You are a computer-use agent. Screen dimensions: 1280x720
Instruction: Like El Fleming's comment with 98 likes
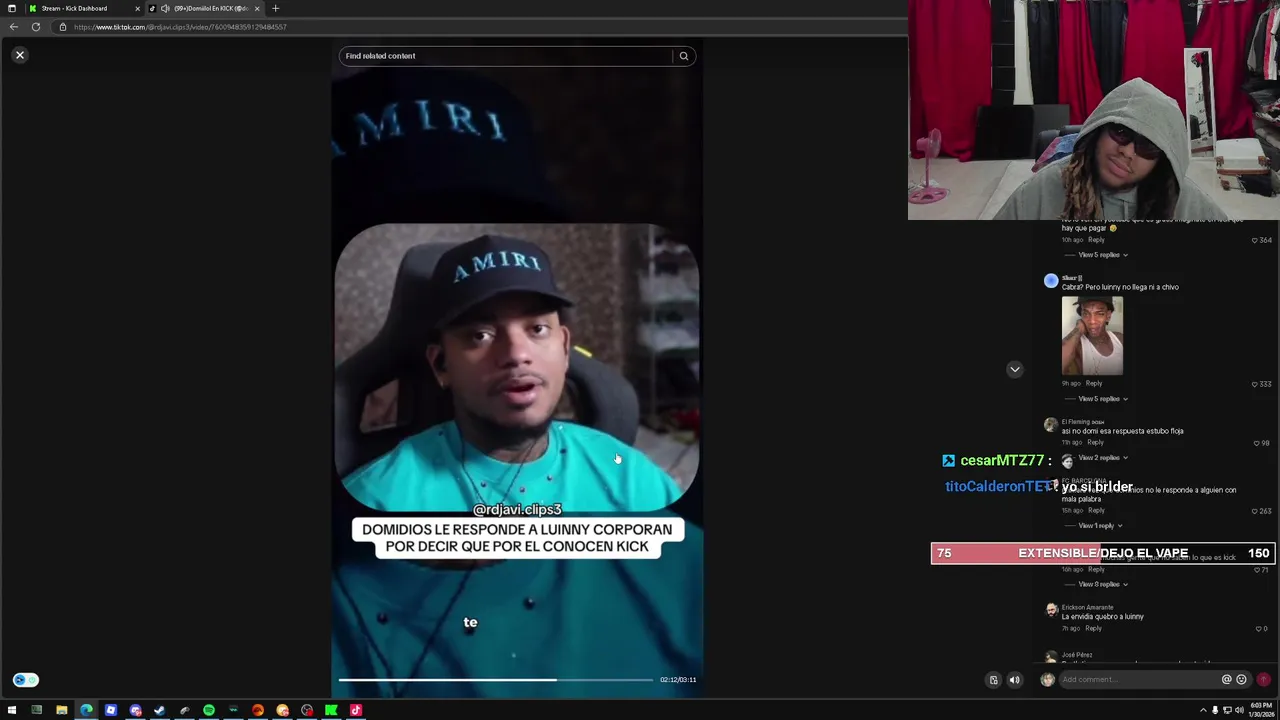coord(1257,443)
